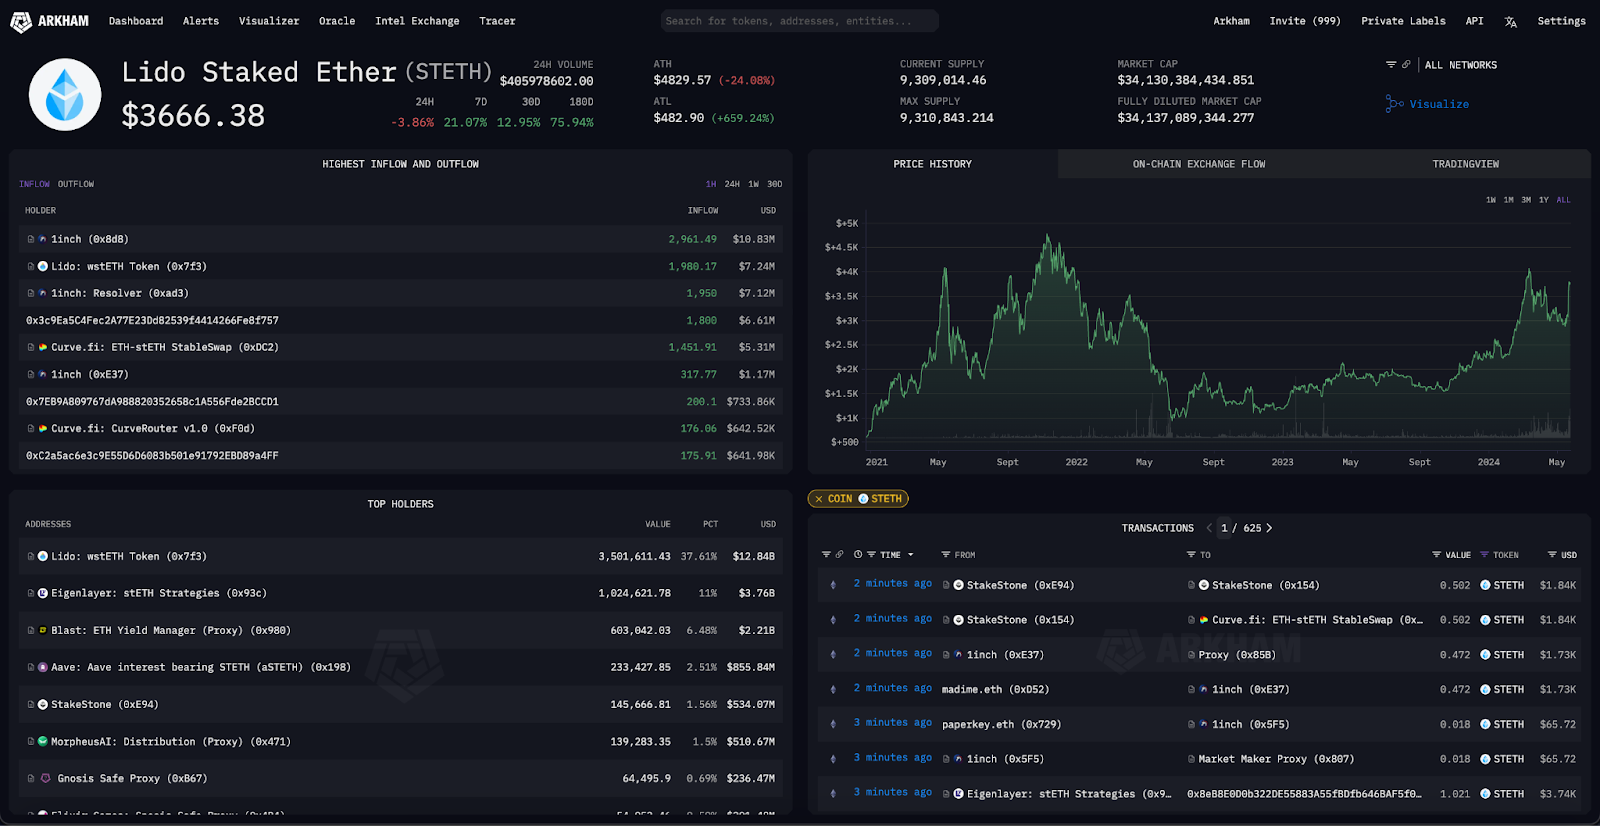Screen dimensions: 1600x826
Task: Click the link icon in the transactions header
Action: coord(839,555)
